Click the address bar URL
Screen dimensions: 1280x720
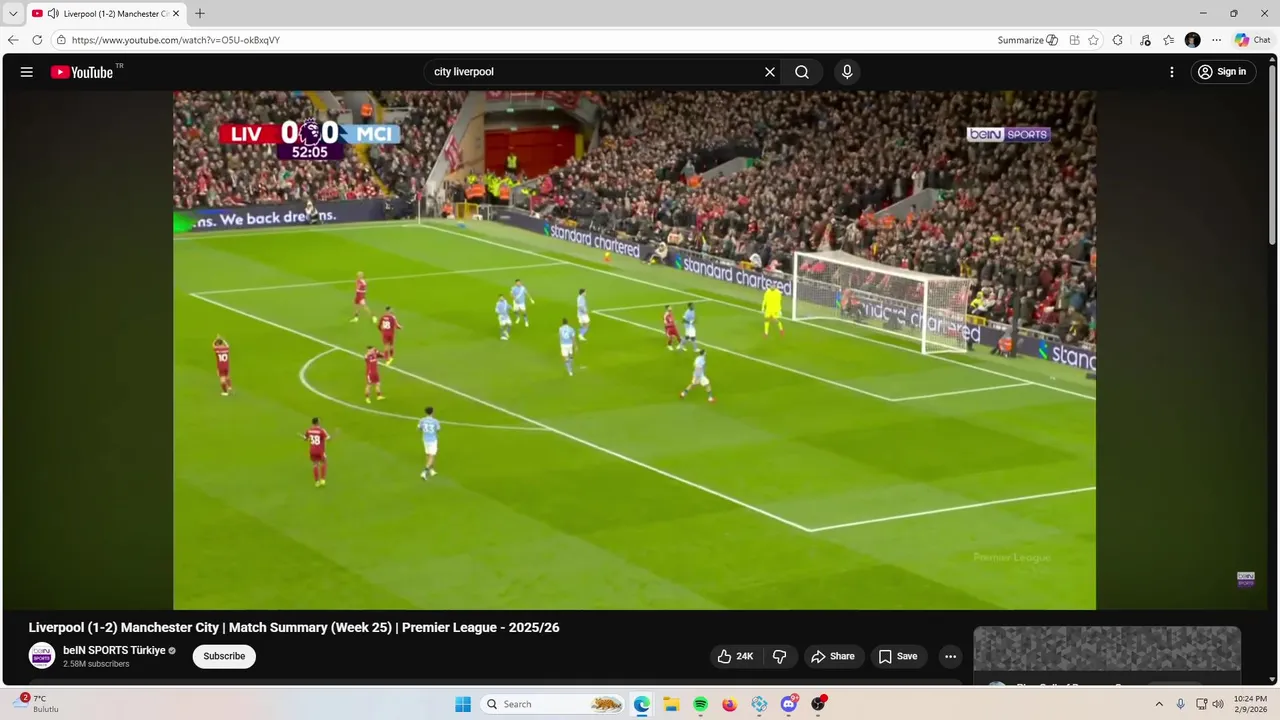coord(176,40)
